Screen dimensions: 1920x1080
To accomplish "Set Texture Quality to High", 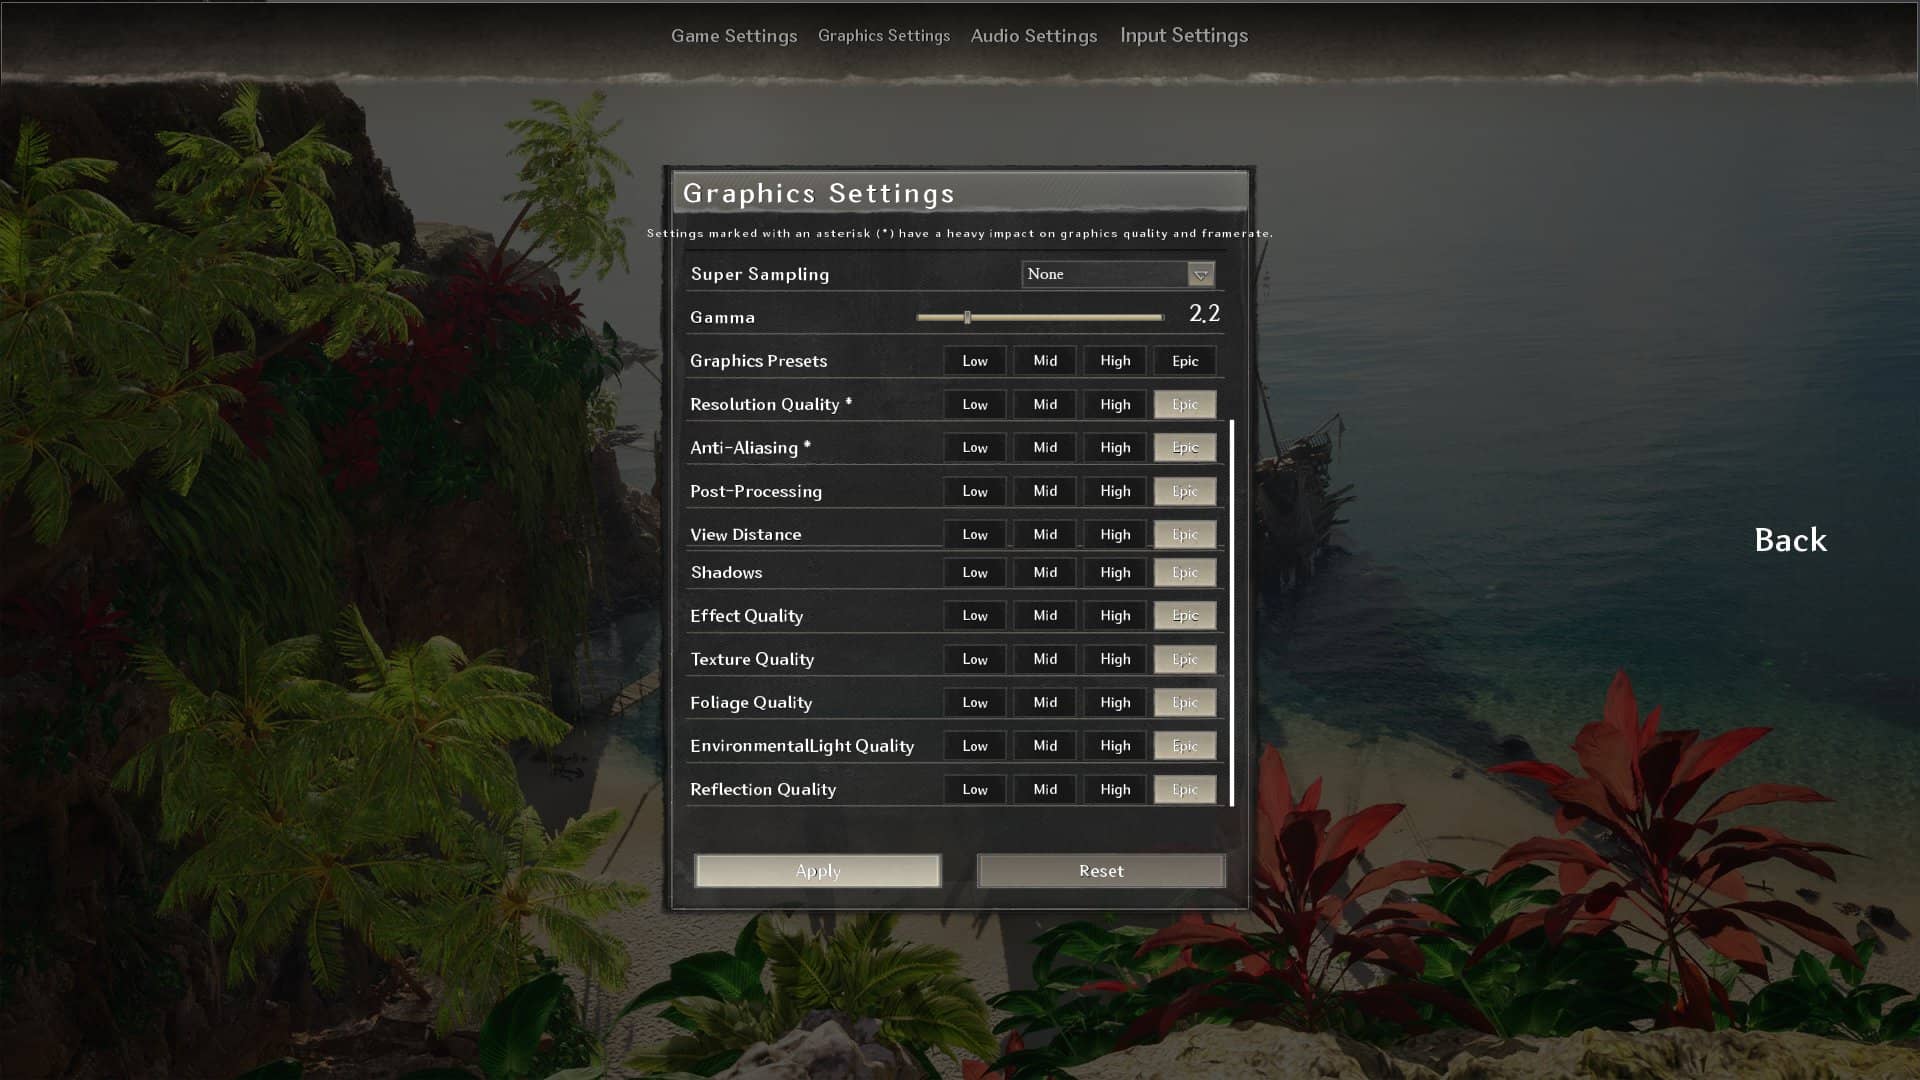I will (x=1115, y=659).
